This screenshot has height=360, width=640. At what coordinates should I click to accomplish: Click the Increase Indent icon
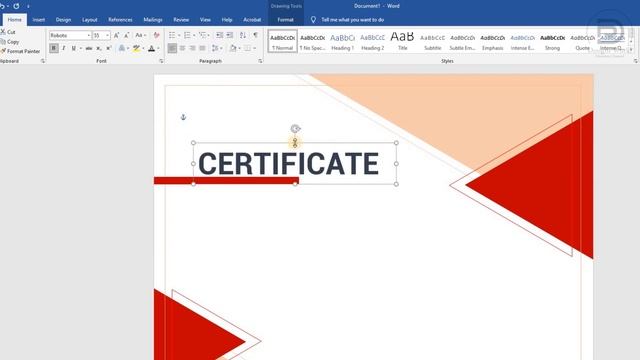(230, 35)
